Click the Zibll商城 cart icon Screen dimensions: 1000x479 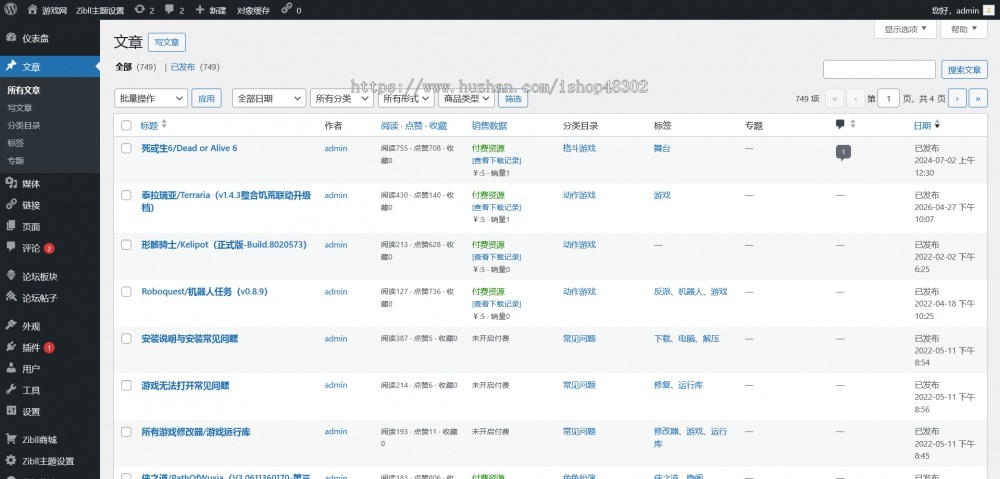tap(11, 439)
